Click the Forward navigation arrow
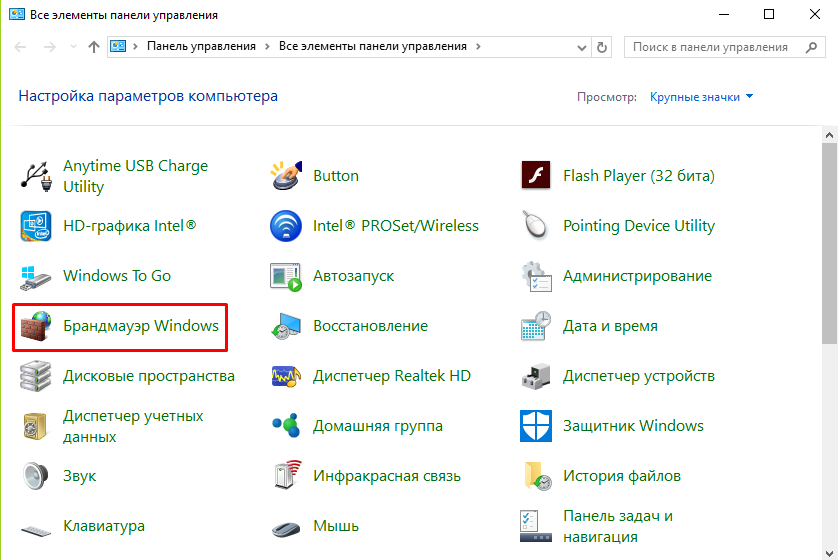The height and width of the screenshot is (560, 838). pos(50,47)
